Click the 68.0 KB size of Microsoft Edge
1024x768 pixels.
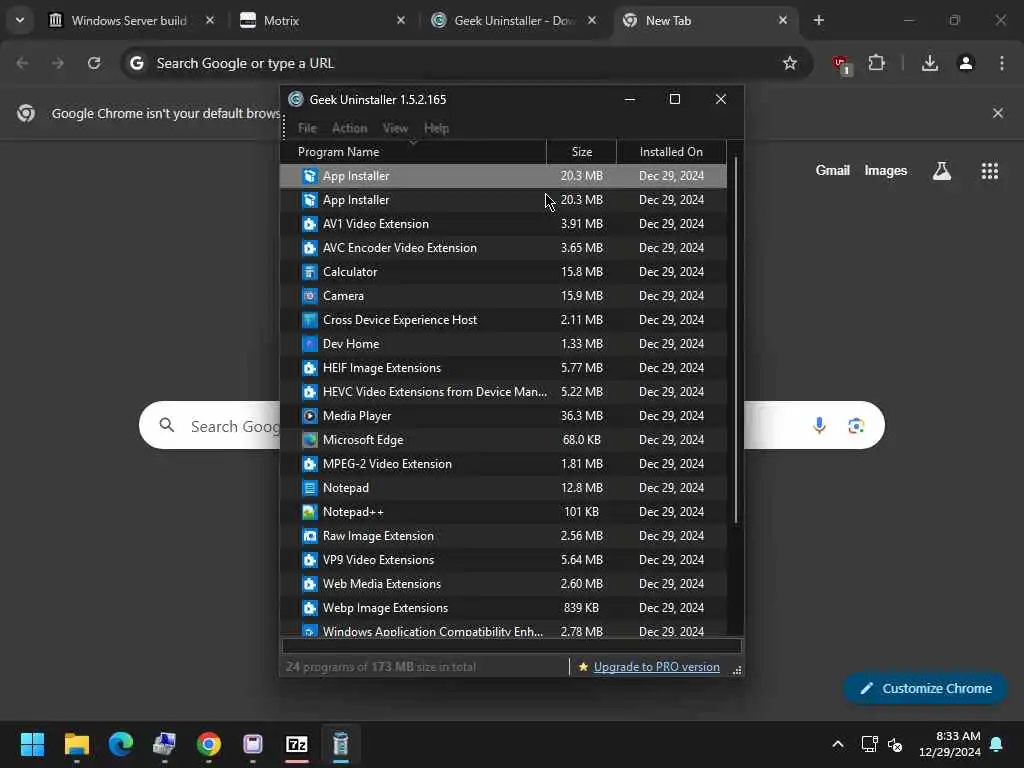point(581,440)
